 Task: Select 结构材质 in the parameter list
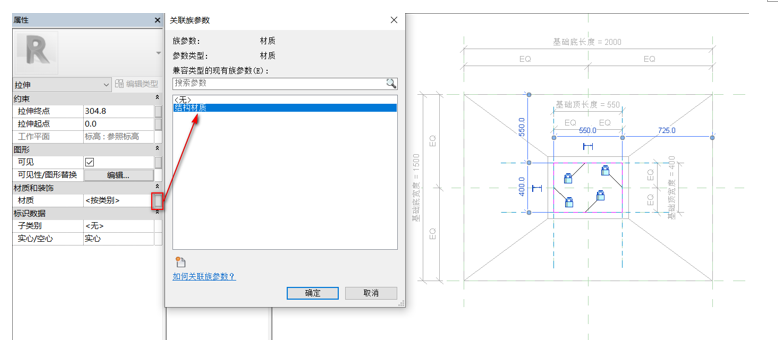(285, 108)
